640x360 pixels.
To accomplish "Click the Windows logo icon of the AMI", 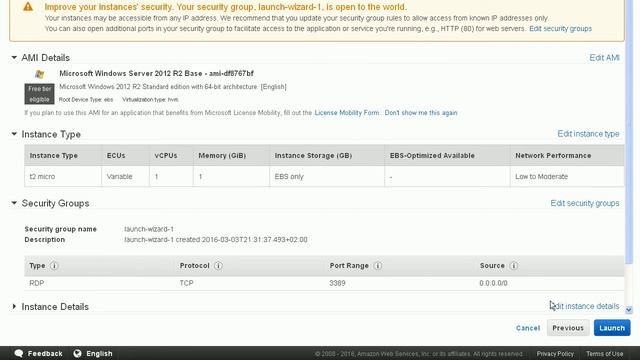I will pos(40,74).
